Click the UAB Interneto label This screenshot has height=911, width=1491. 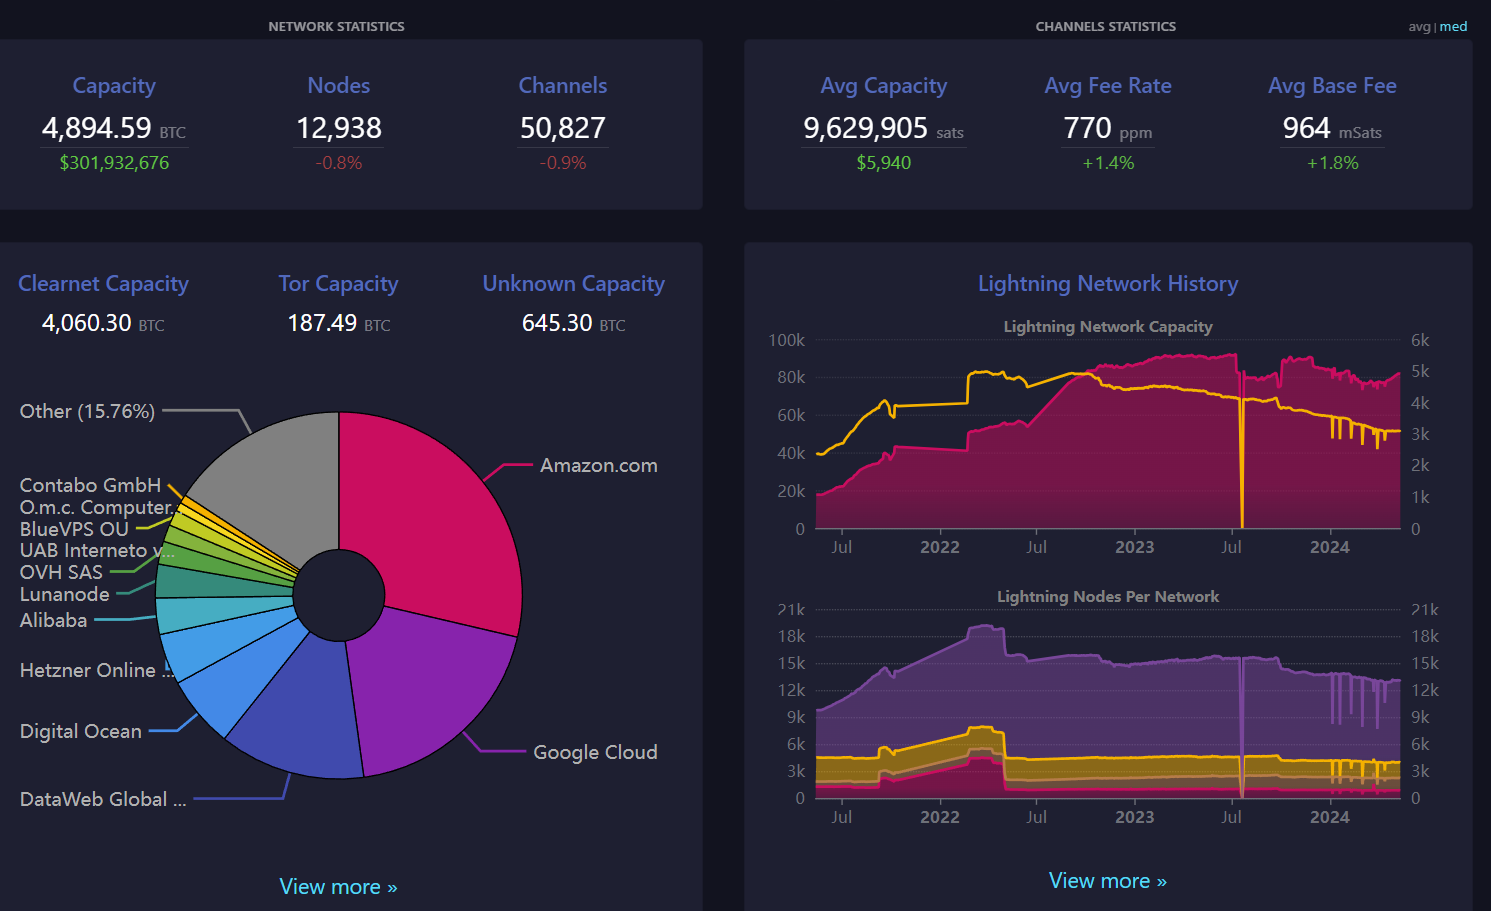97,550
